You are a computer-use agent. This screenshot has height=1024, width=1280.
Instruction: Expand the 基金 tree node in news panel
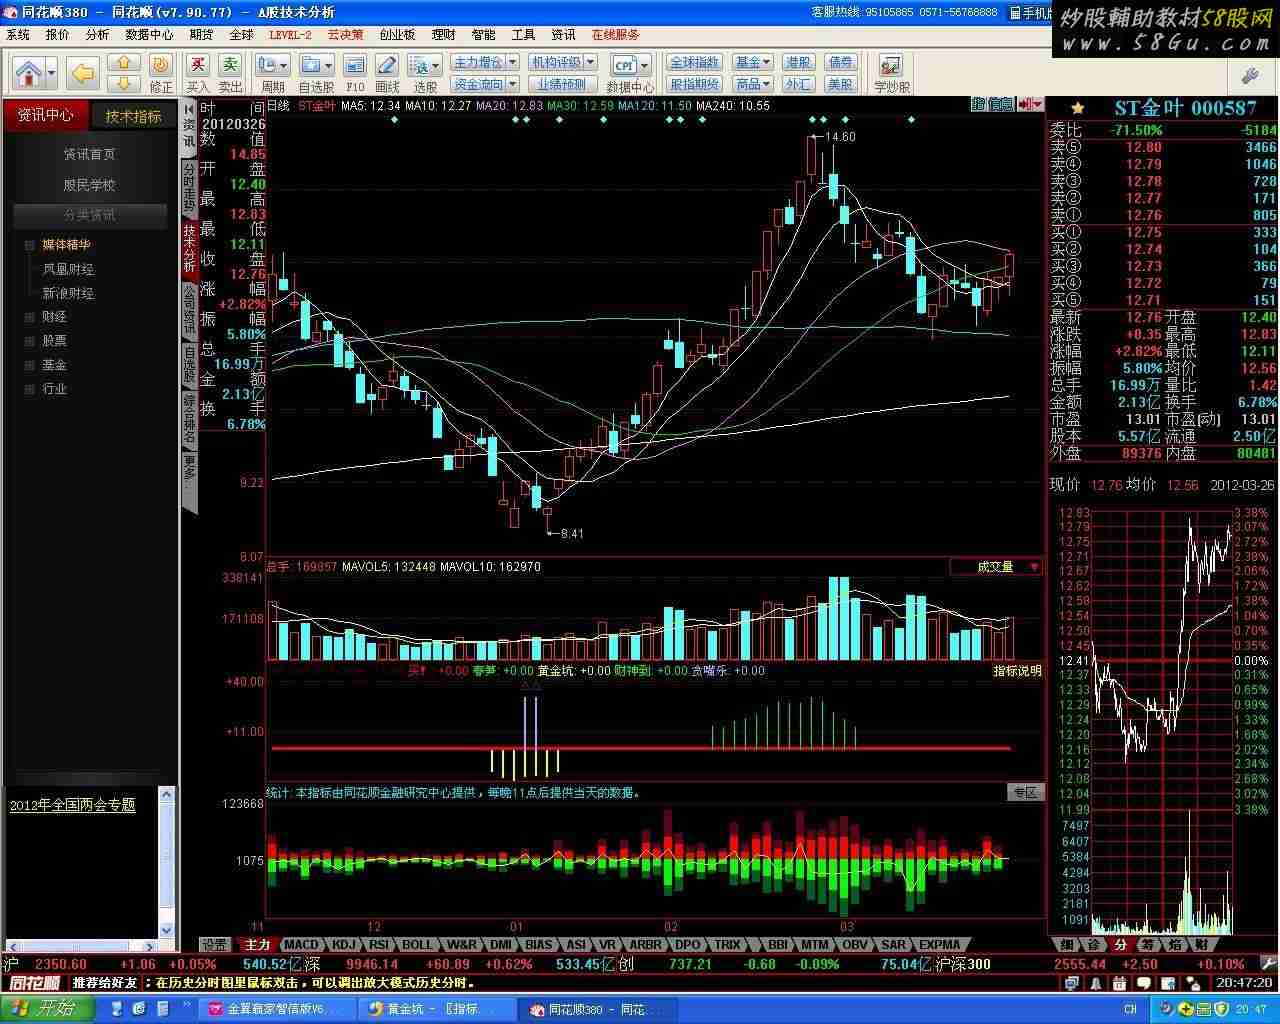30,365
